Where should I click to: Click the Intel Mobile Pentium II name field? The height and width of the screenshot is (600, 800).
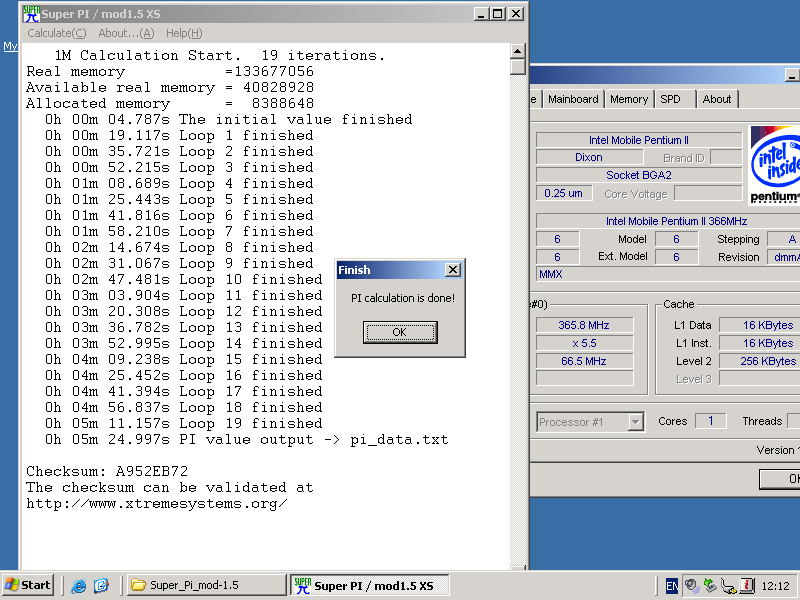[639, 140]
